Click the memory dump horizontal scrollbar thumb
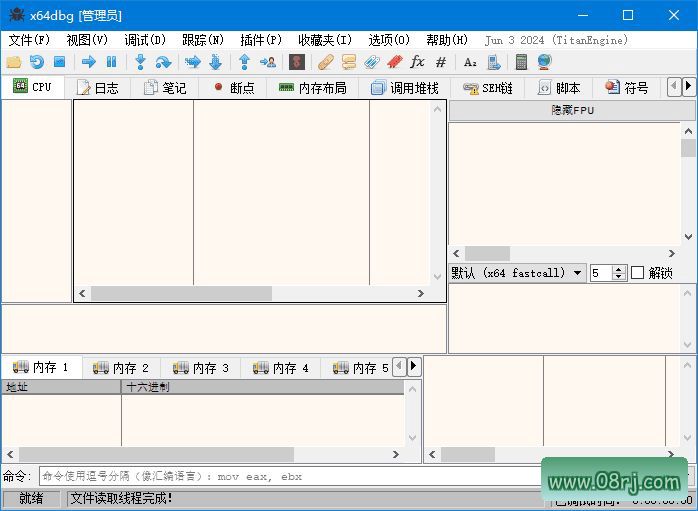698x511 pixels. (156, 454)
